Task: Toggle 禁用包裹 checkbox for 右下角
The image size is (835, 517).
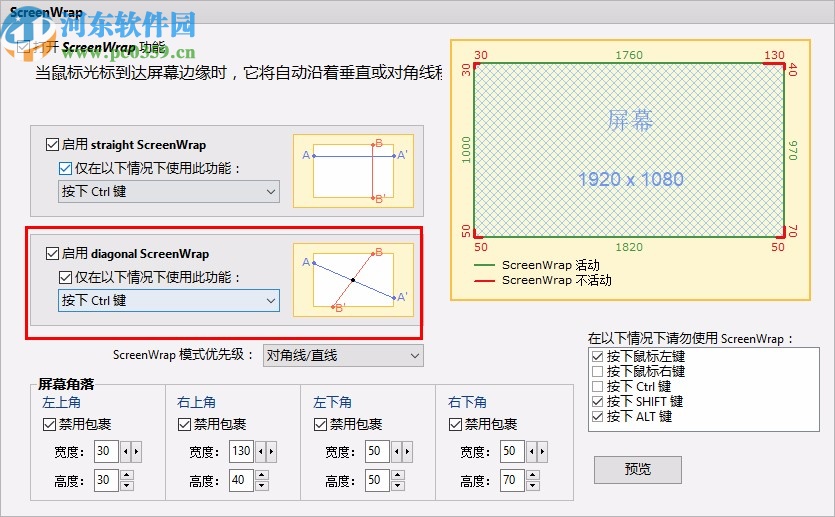Action: (455, 424)
